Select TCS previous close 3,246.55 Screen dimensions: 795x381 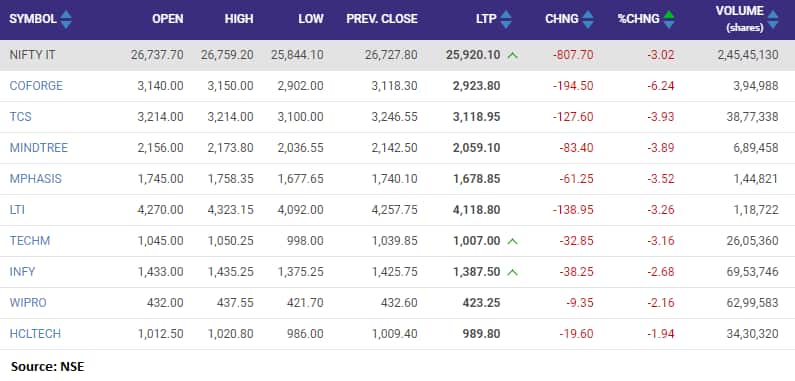pos(394,117)
